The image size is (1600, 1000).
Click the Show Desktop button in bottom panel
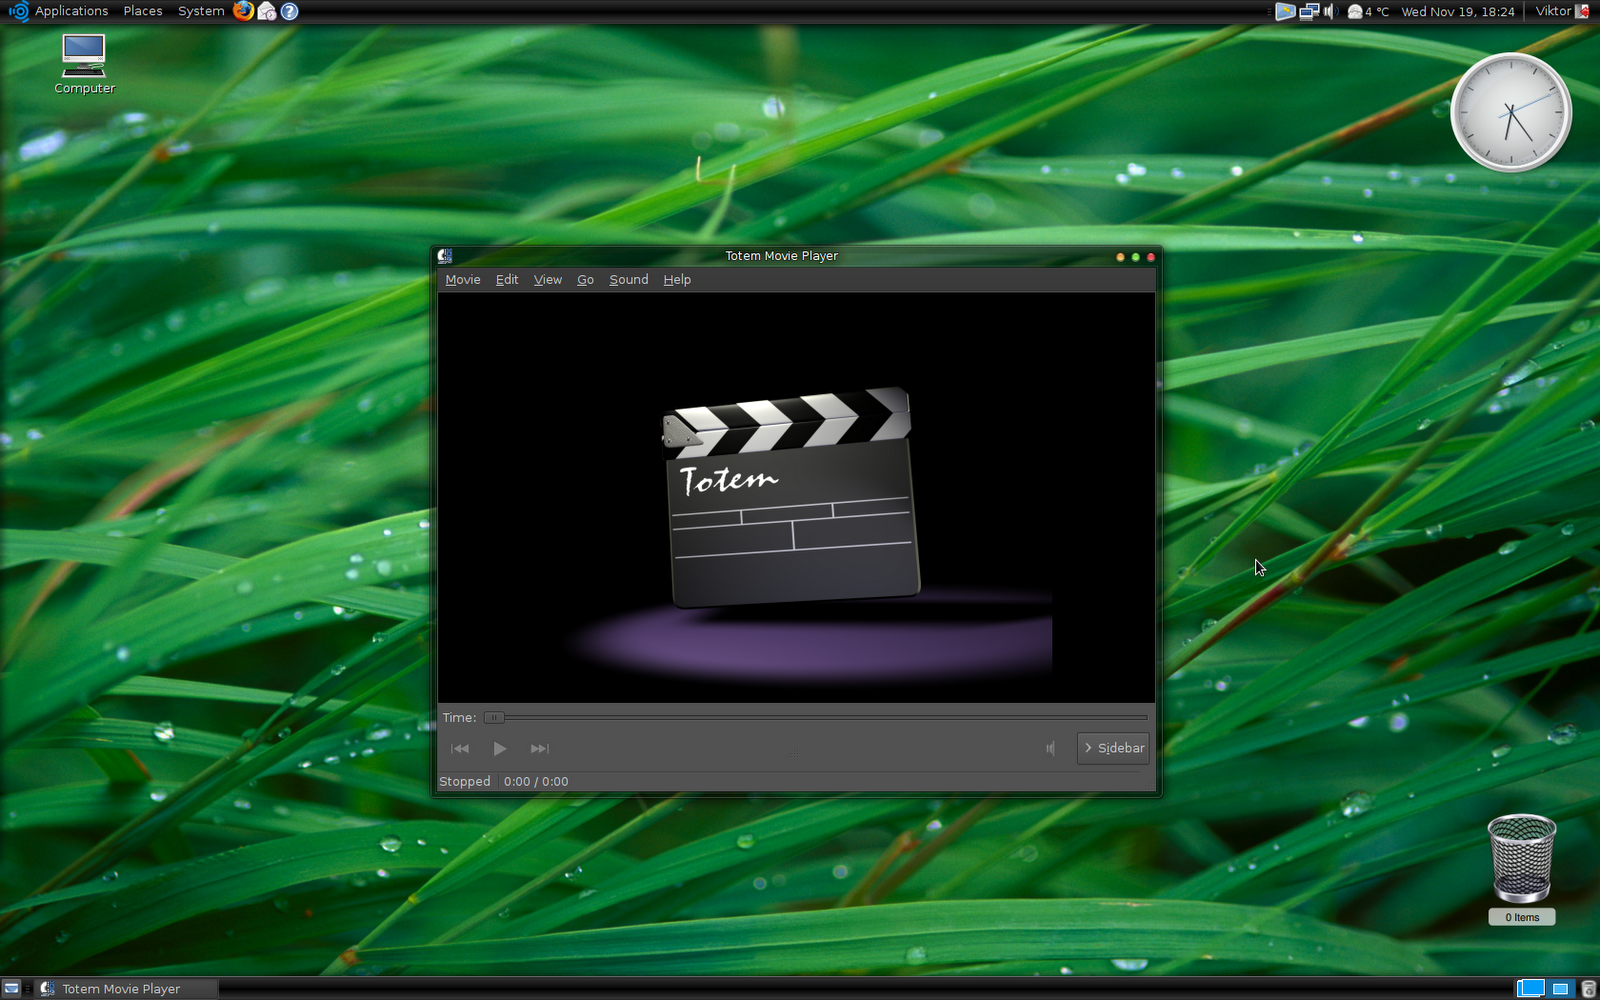(11, 988)
